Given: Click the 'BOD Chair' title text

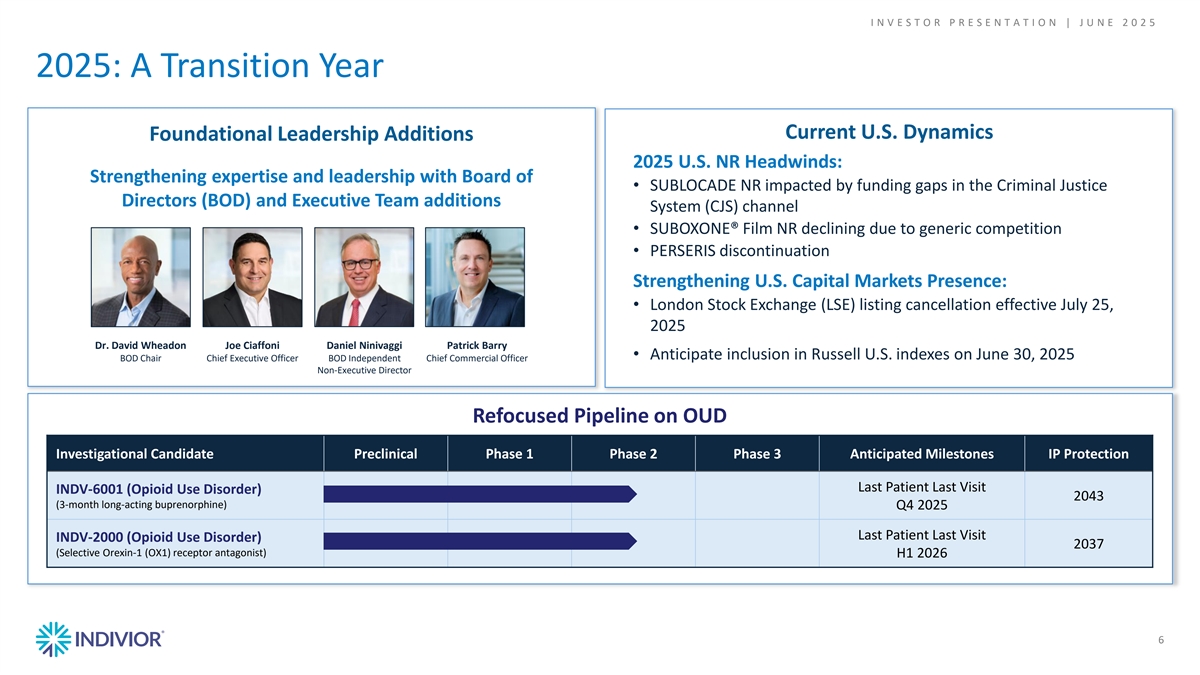Looking at the screenshot, I should pos(140,359).
